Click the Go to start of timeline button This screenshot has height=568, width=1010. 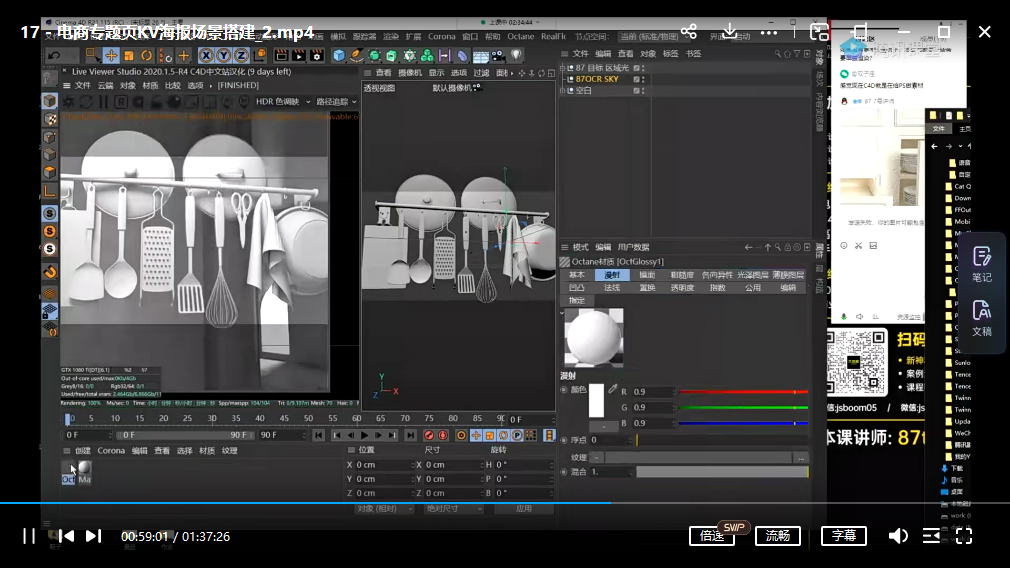point(319,436)
